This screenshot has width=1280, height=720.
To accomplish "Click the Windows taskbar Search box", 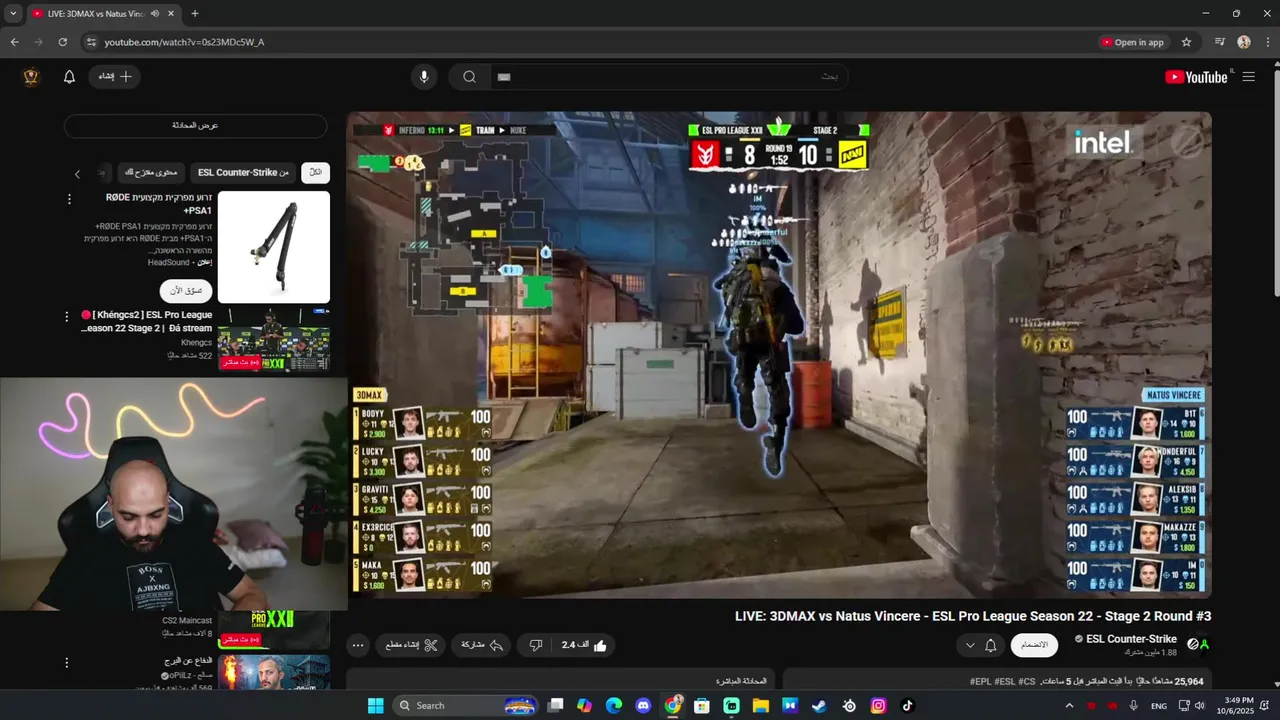I will (467, 705).
